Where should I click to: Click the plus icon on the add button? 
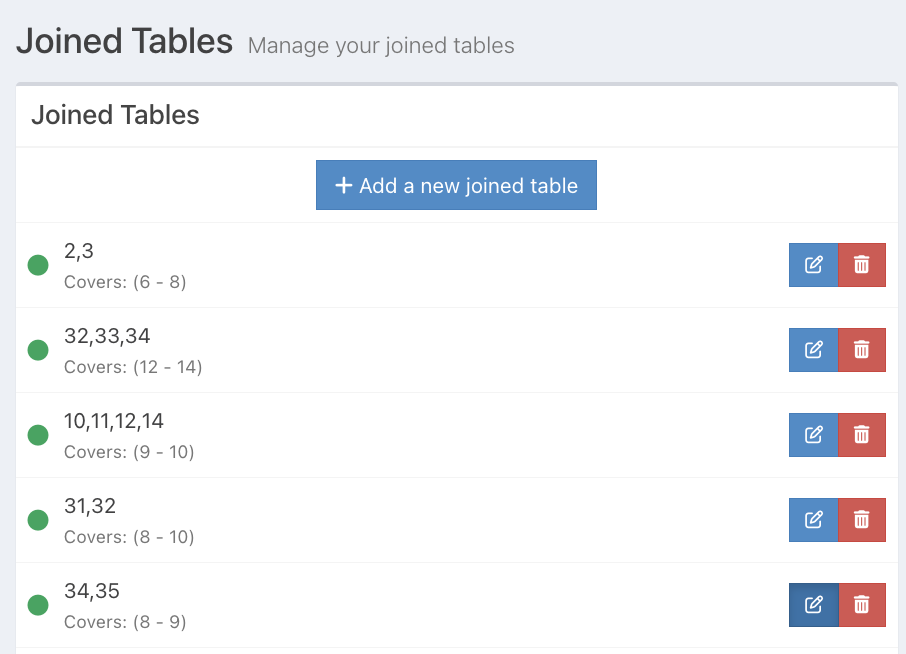click(343, 185)
